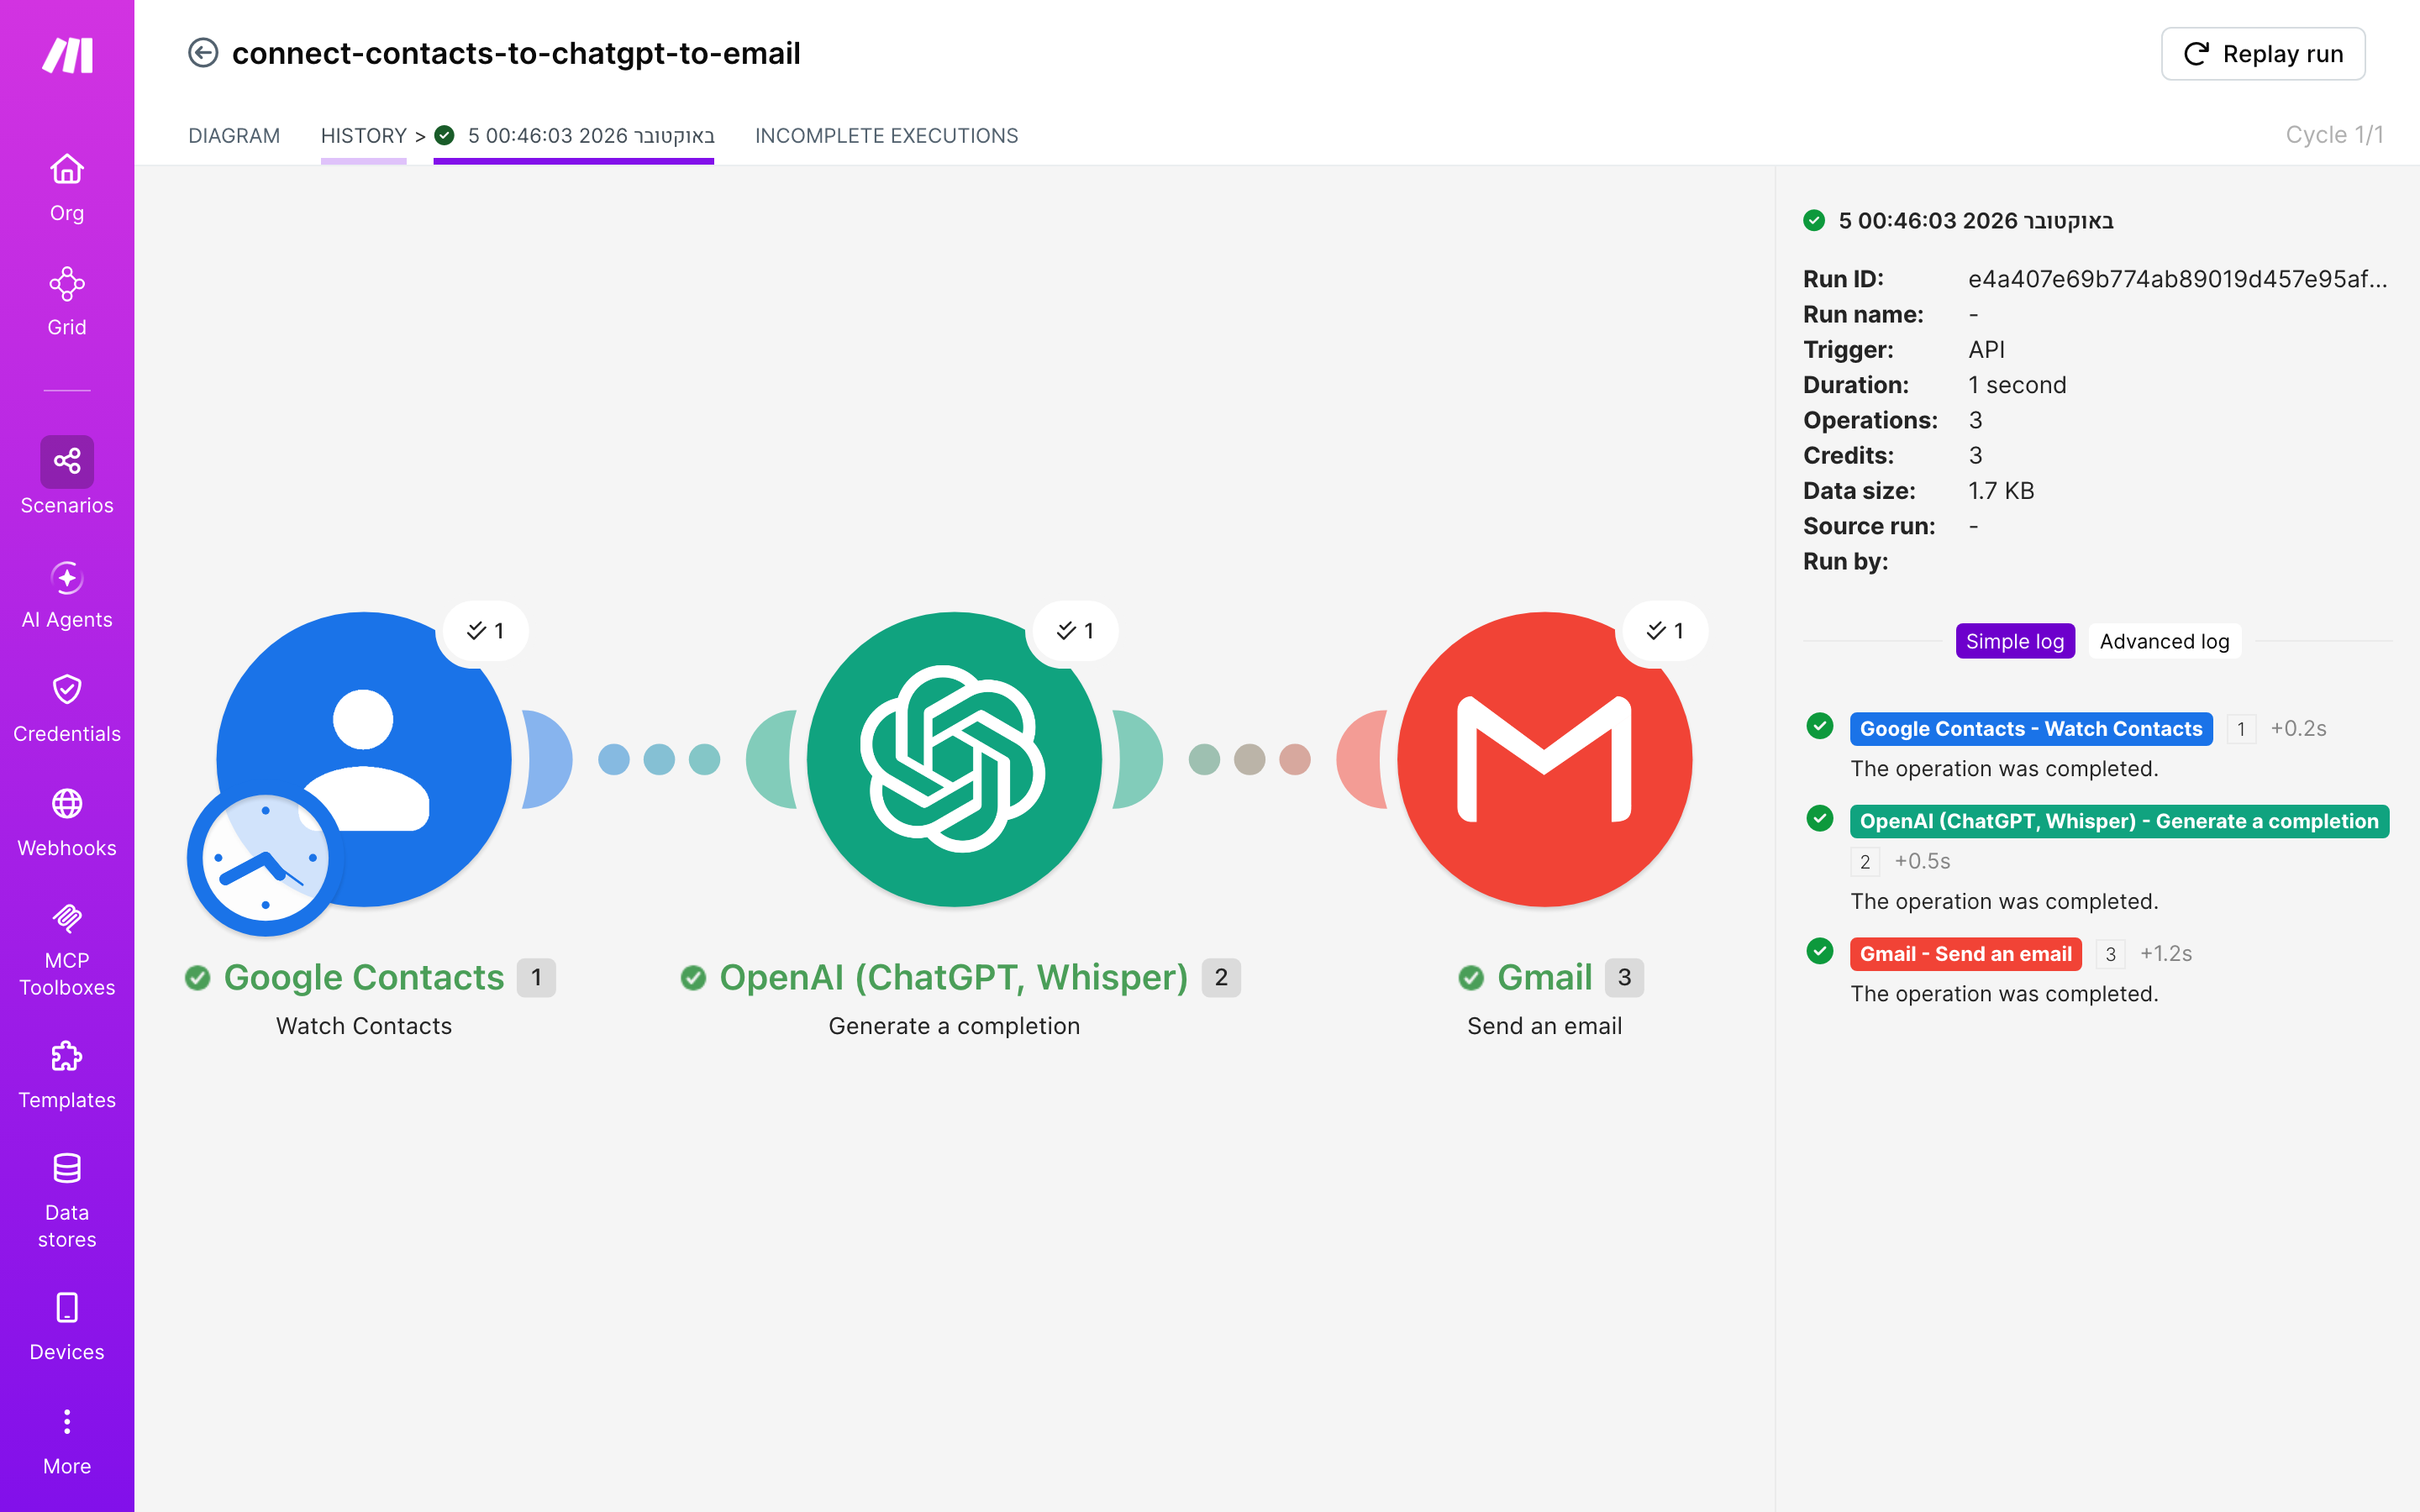
Task: Go to Scenarios in the sidebar
Action: 67,476
